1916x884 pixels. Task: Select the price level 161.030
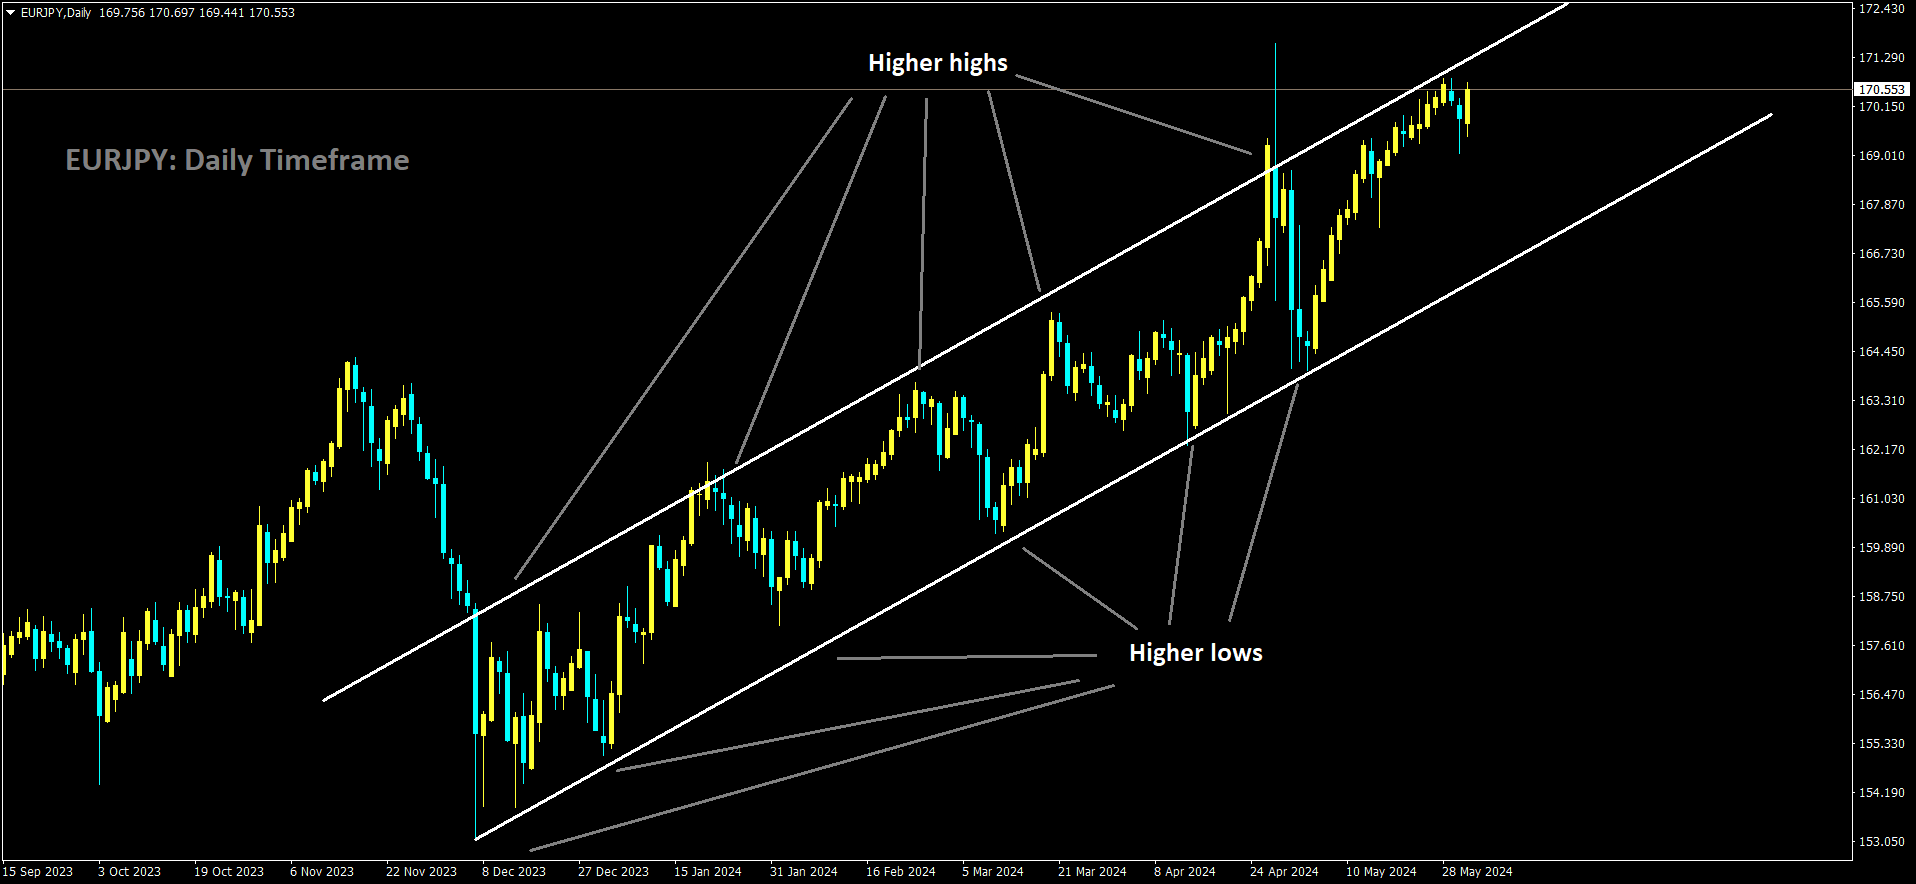click(1881, 499)
